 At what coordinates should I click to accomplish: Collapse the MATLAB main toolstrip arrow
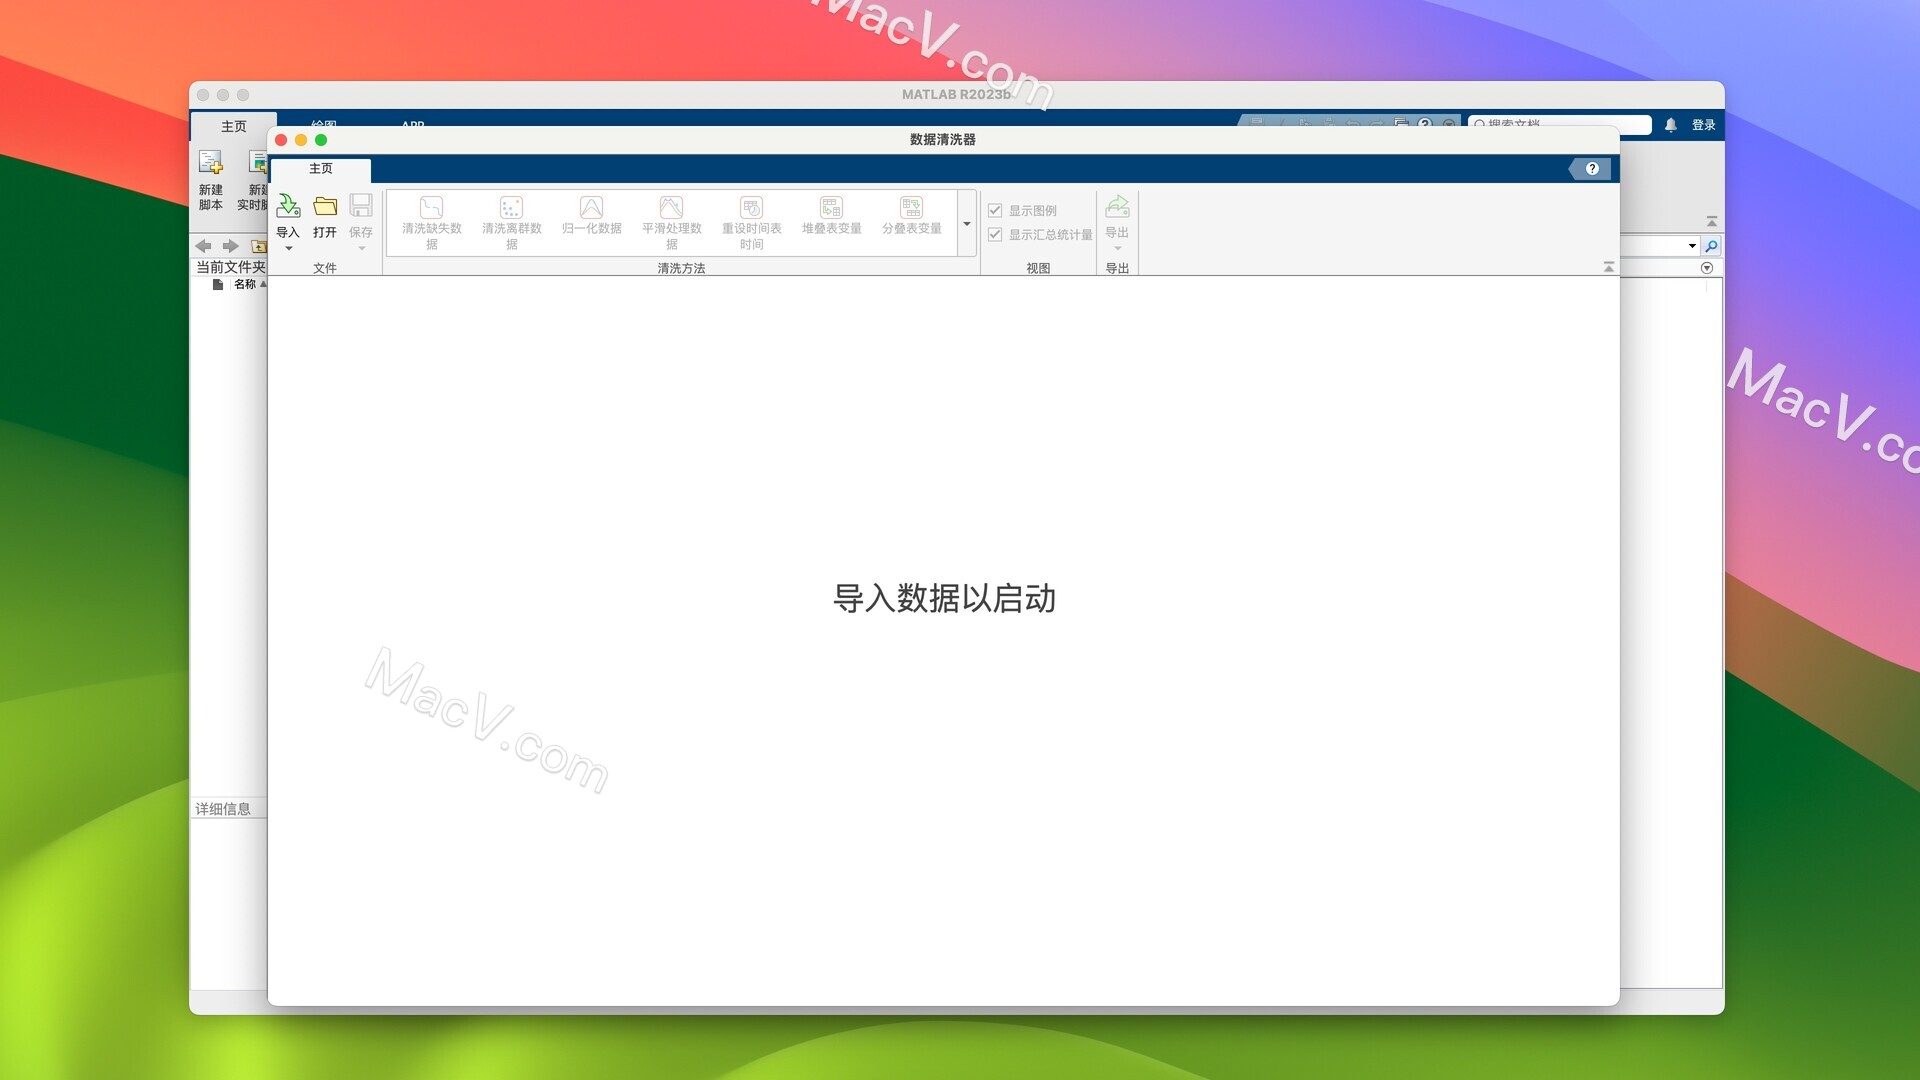click(1711, 221)
